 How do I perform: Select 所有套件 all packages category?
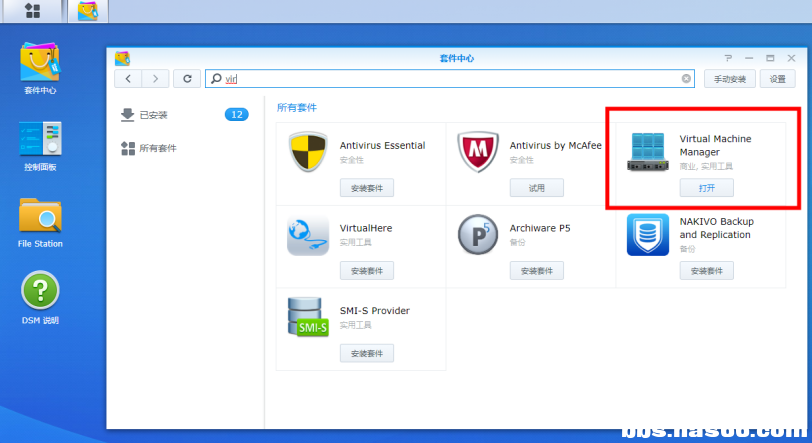[x=185, y=148]
